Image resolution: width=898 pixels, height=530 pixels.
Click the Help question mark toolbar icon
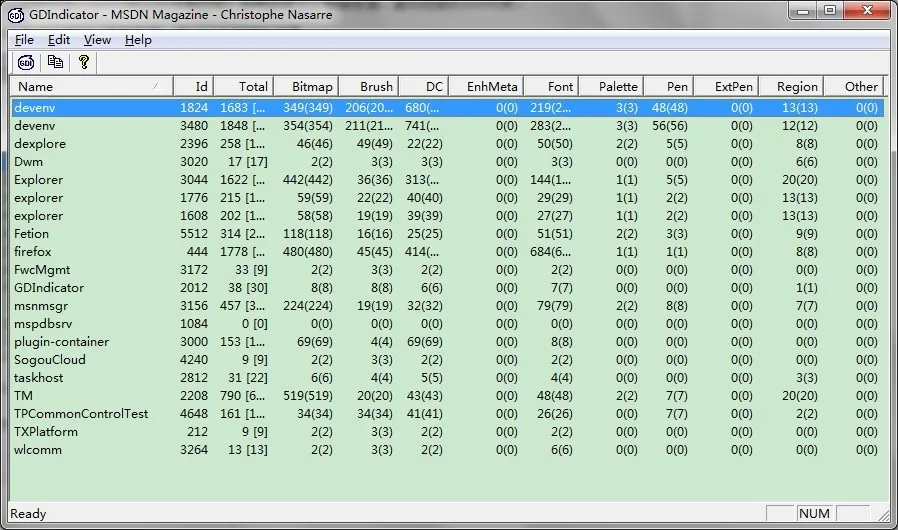pyautogui.click(x=84, y=62)
